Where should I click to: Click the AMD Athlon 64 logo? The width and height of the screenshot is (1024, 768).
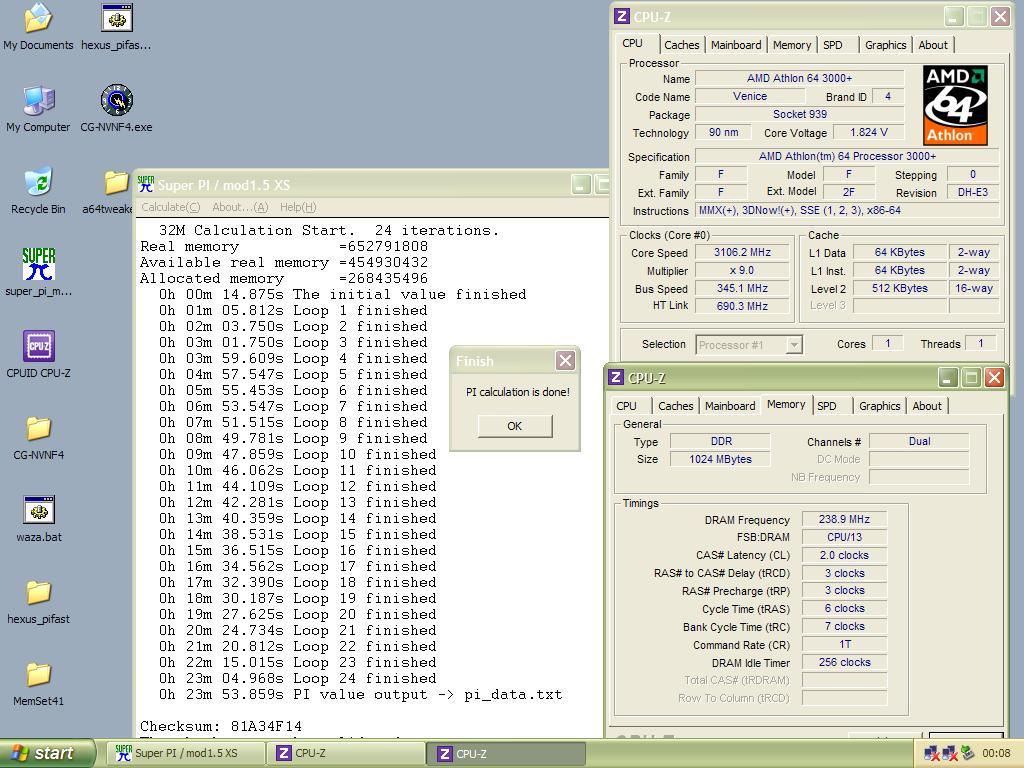955,105
